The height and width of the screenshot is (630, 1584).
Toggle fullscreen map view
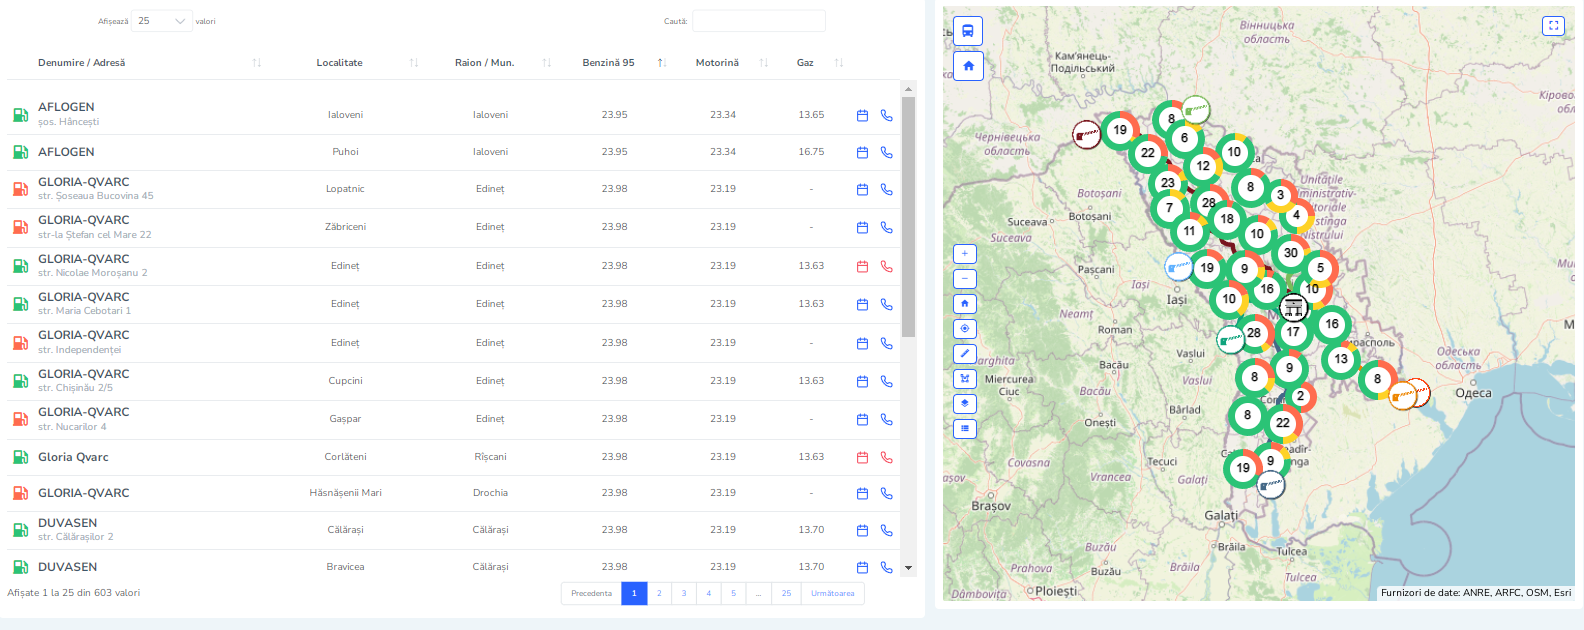[1553, 26]
